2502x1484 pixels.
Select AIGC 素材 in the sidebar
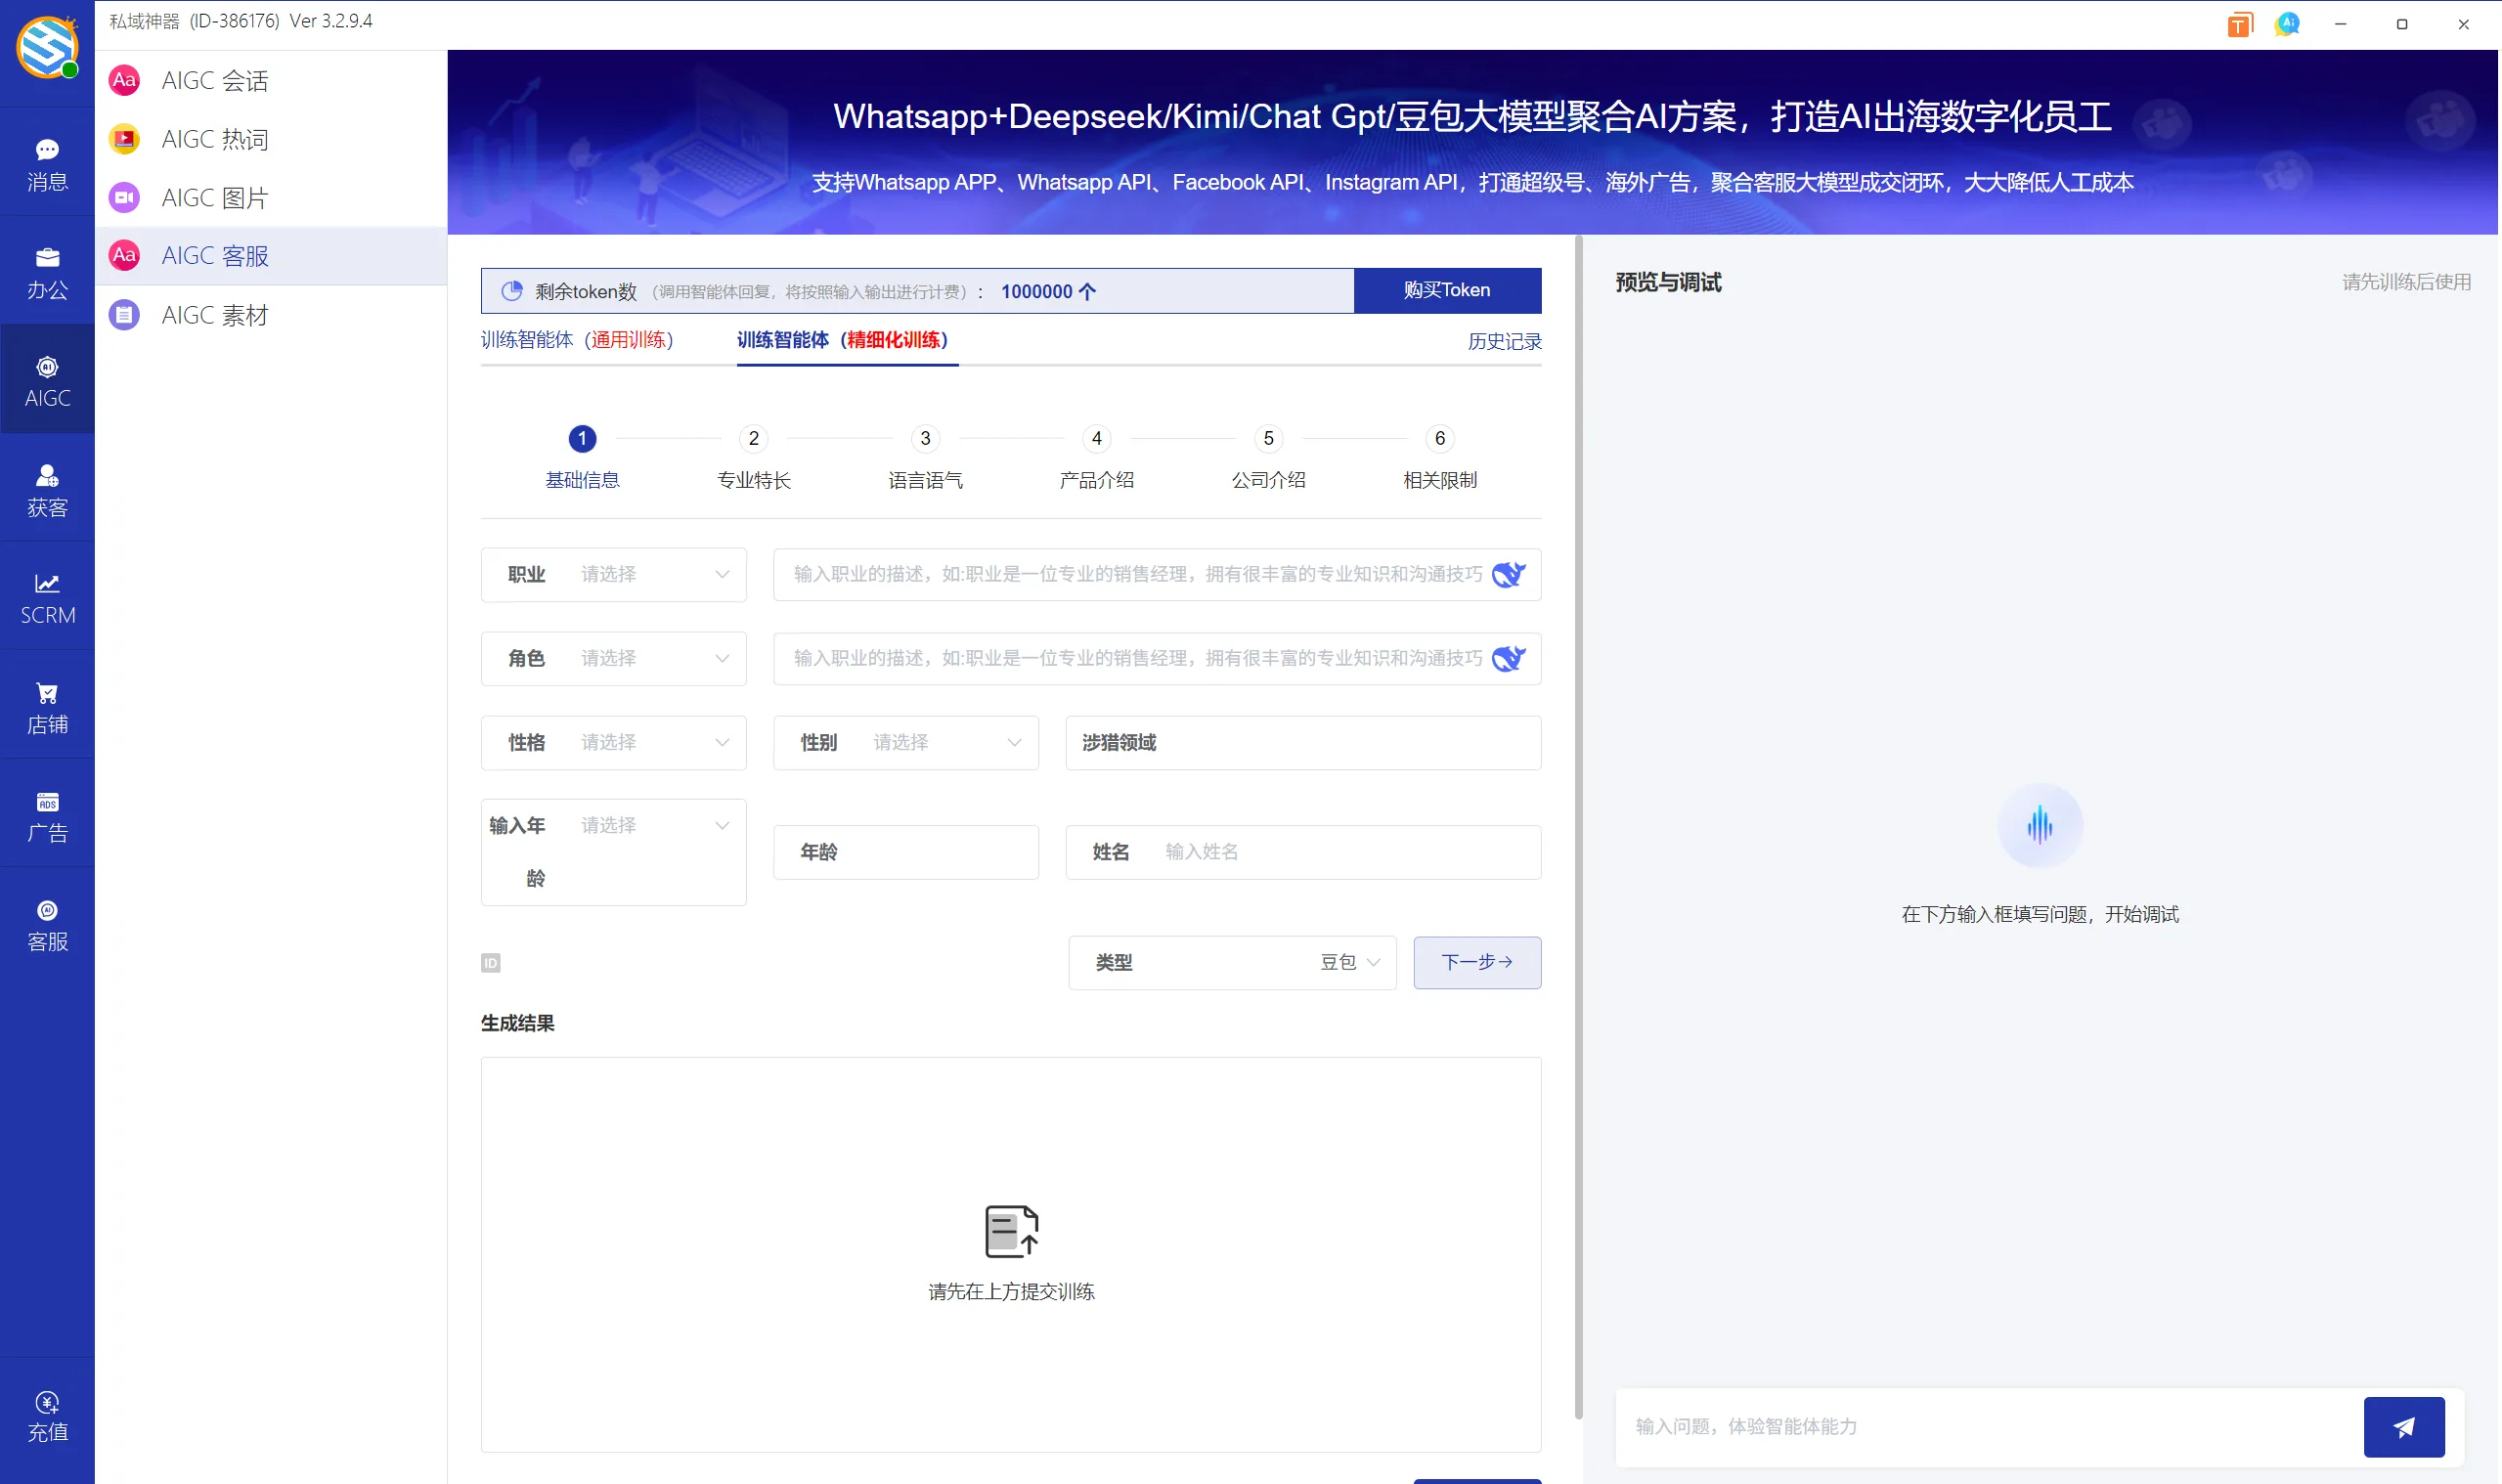click(x=213, y=314)
